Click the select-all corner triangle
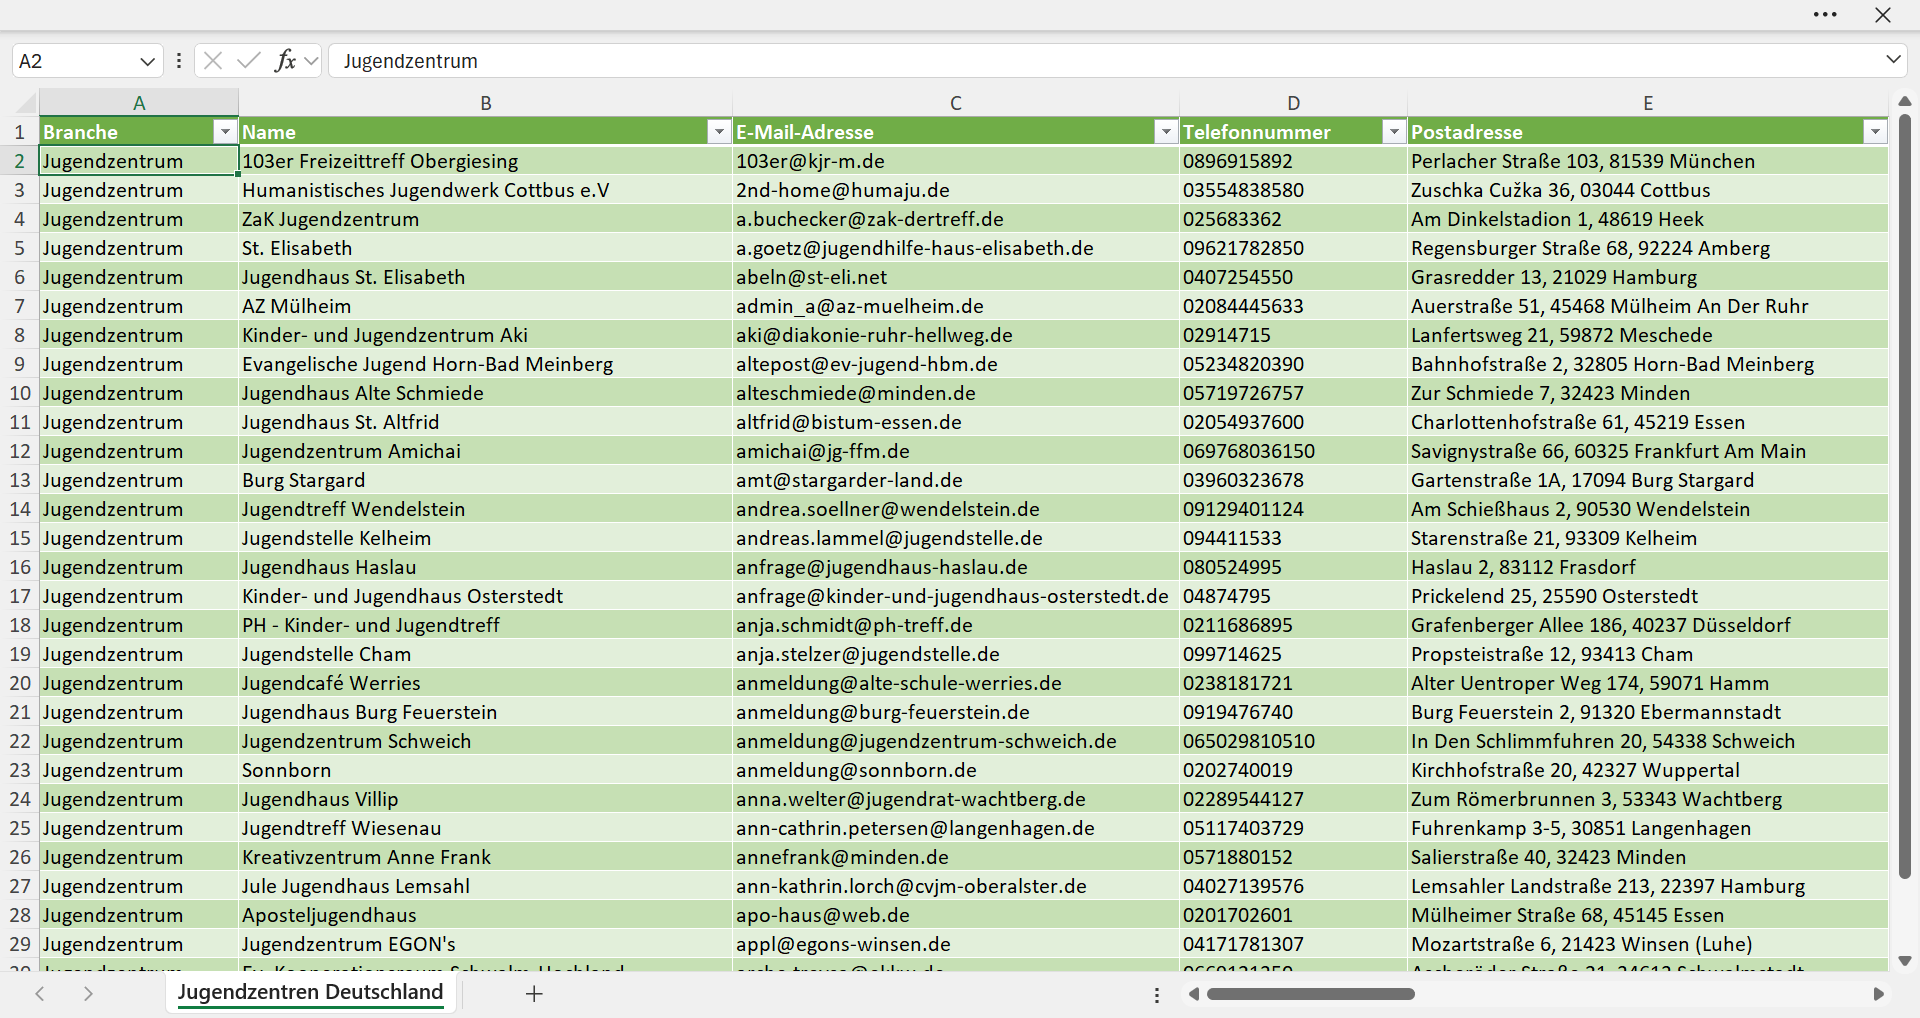Image resolution: width=1920 pixels, height=1018 pixels. coord(27,103)
